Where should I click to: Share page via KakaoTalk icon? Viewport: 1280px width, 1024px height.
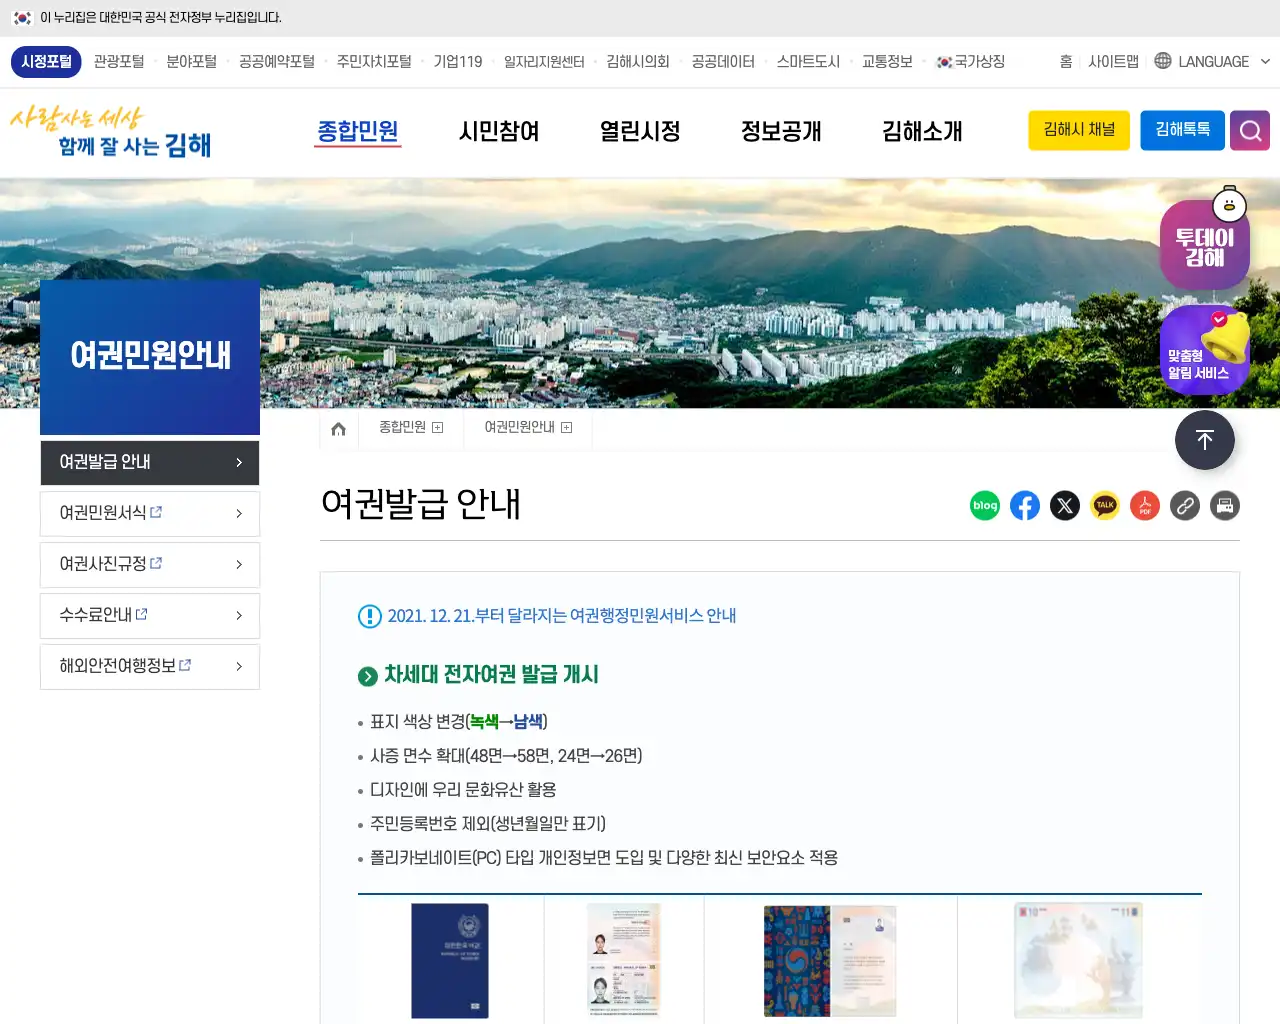click(x=1105, y=506)
